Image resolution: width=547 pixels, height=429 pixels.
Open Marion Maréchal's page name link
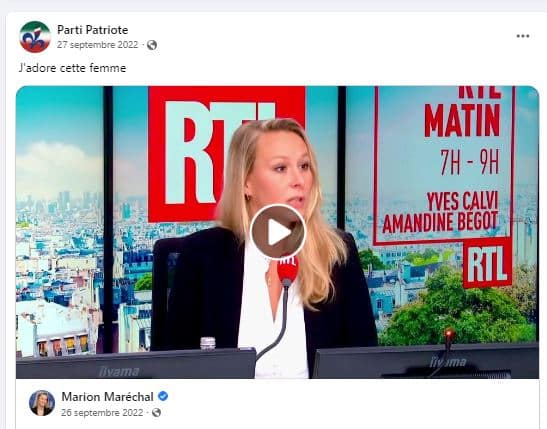[x=107, y=397]
